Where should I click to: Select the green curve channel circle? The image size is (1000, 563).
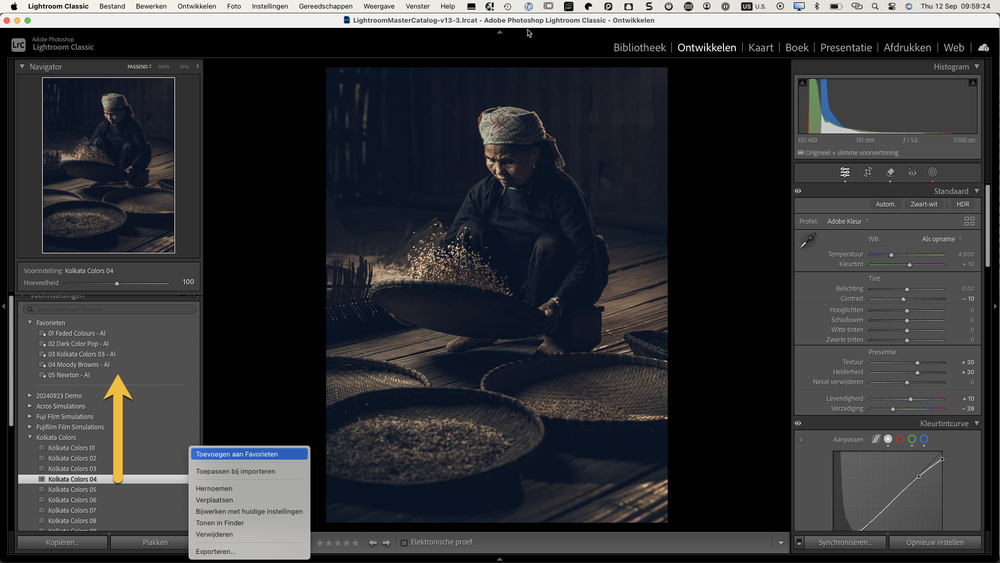[x=912, y=439]
